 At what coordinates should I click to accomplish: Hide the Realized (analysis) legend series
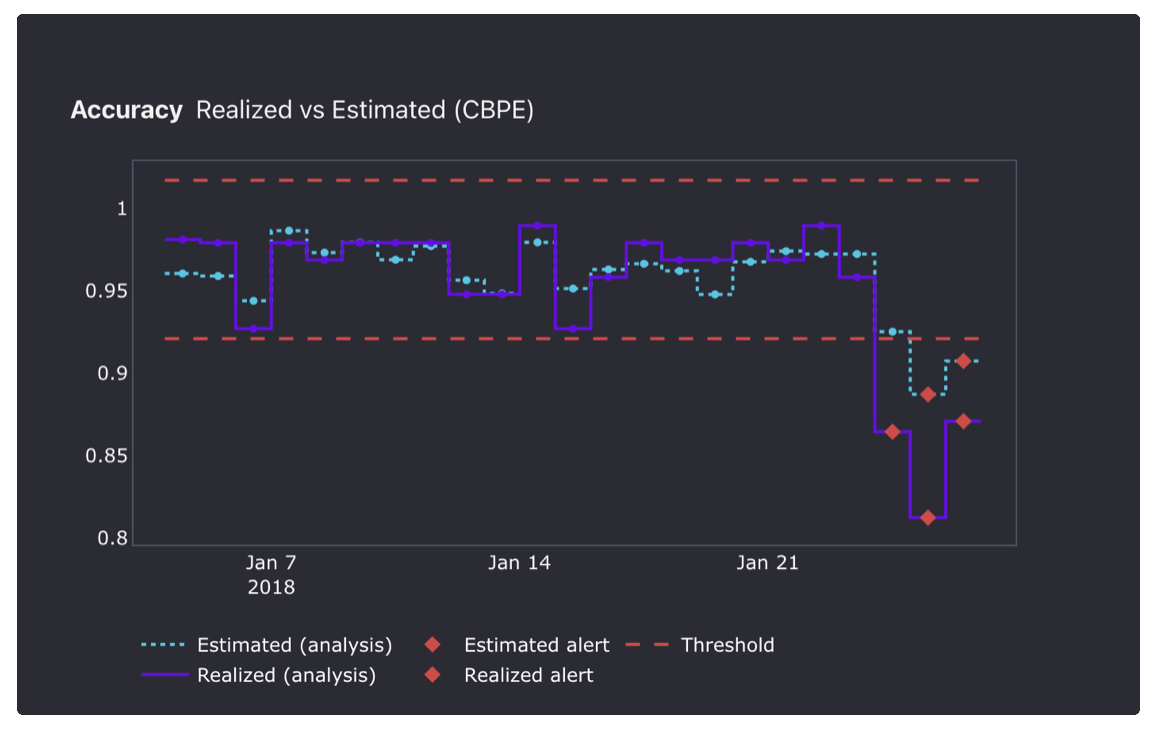pos(286,675)
